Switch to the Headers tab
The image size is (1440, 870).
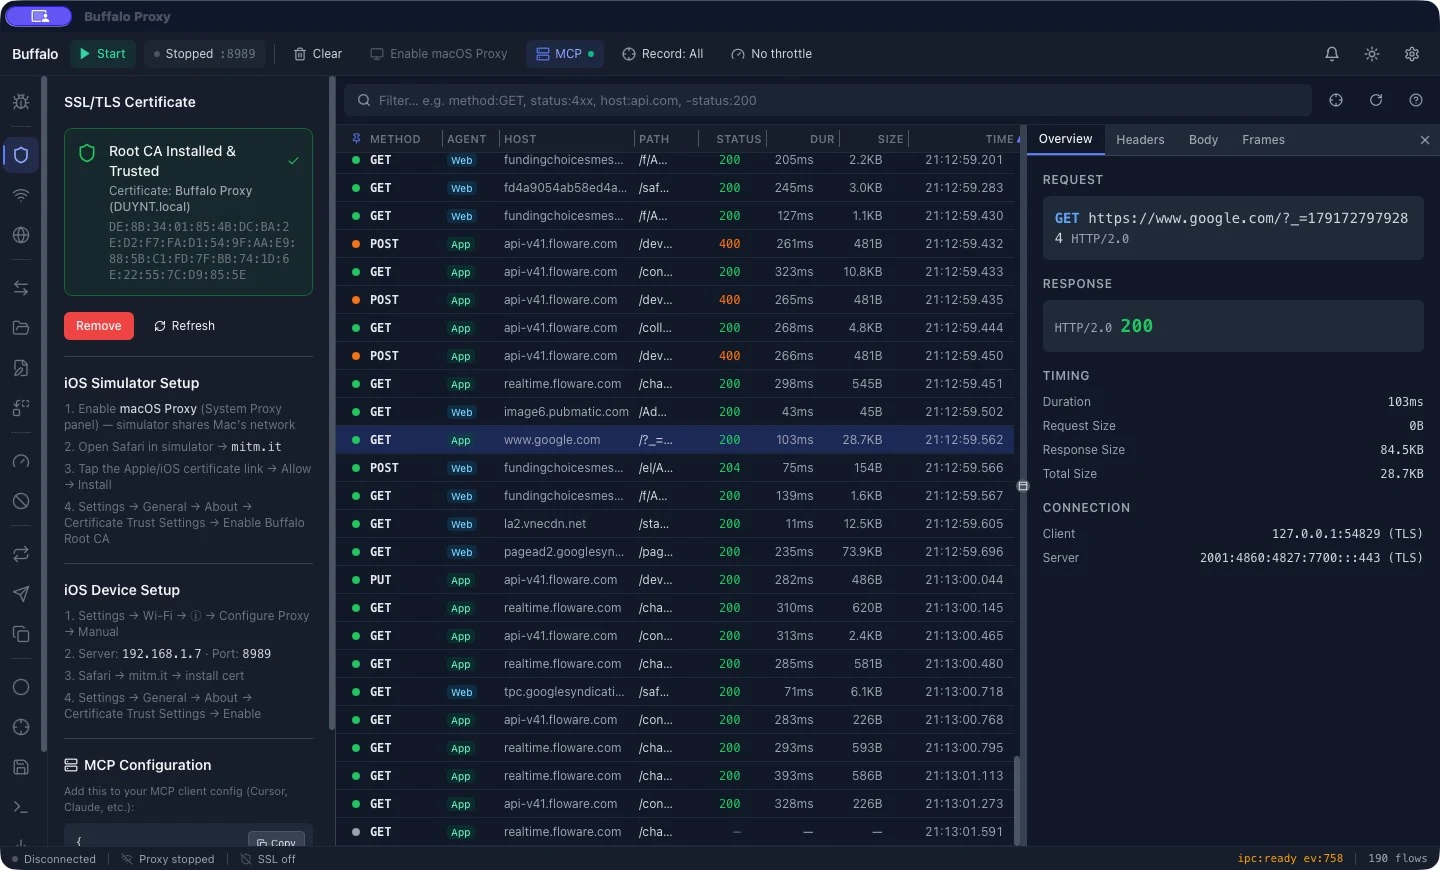tap(1140, 140)
